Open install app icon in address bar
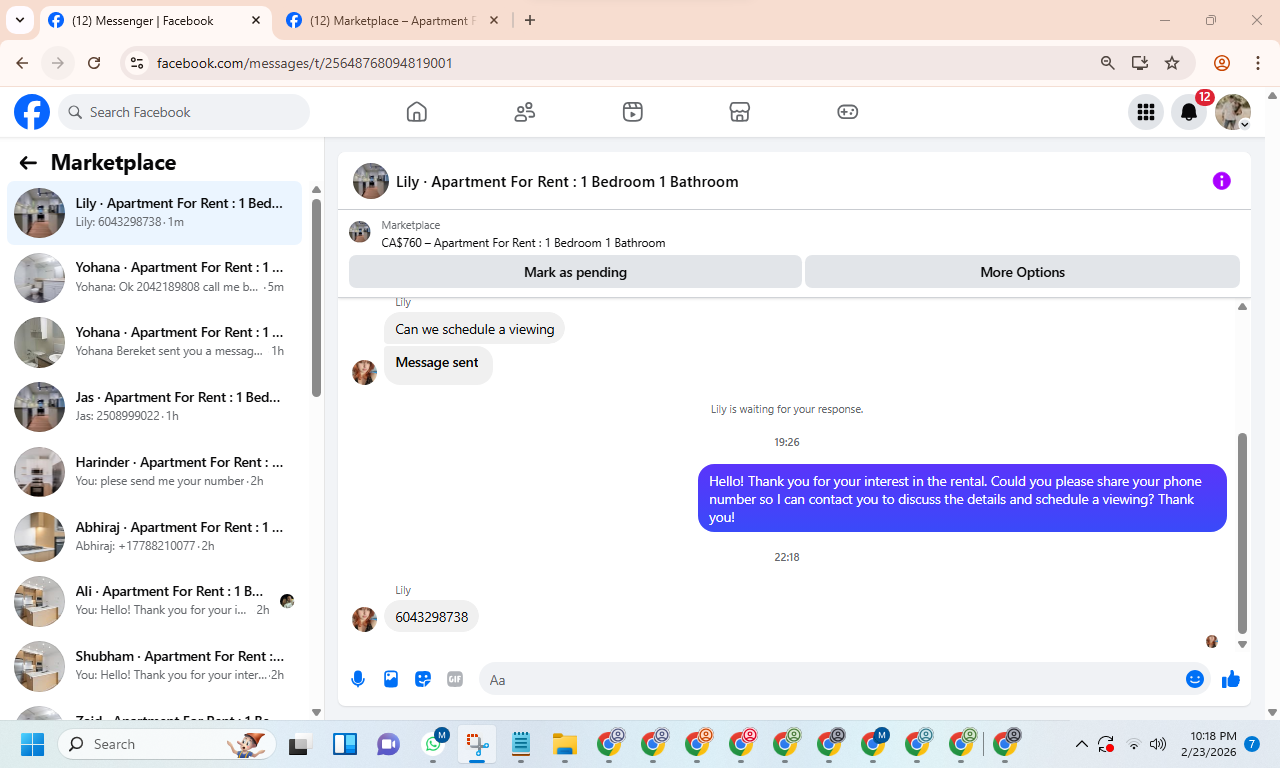This screenshot has width=1280, height=768. coord(1140,63)
